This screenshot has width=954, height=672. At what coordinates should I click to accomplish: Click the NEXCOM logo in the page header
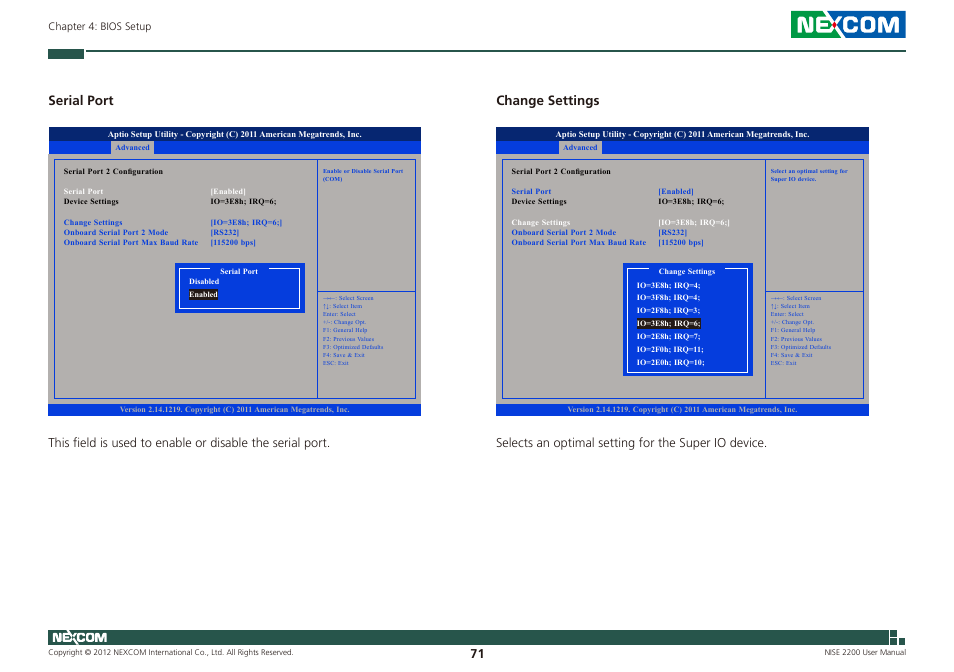tap(848, 24)
